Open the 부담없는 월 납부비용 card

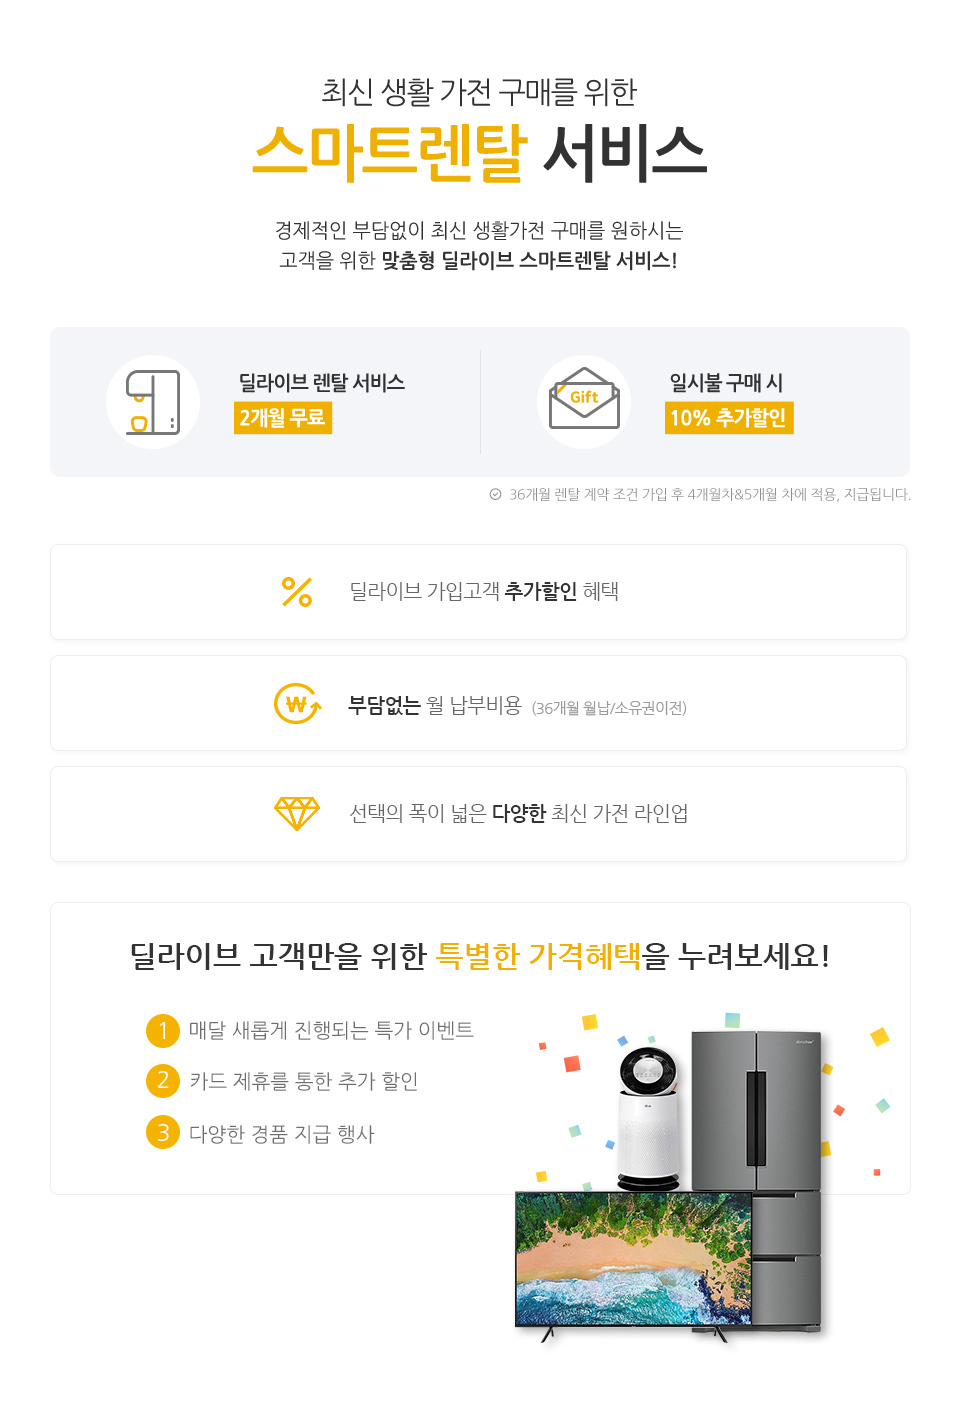478,703
